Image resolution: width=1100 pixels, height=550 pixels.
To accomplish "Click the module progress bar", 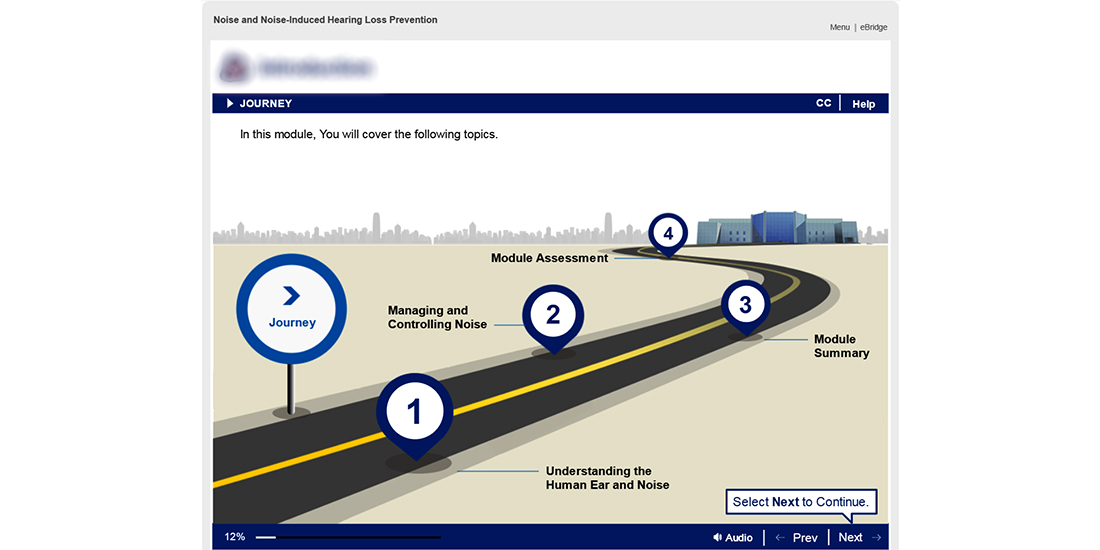I will (x=348, y=537).
